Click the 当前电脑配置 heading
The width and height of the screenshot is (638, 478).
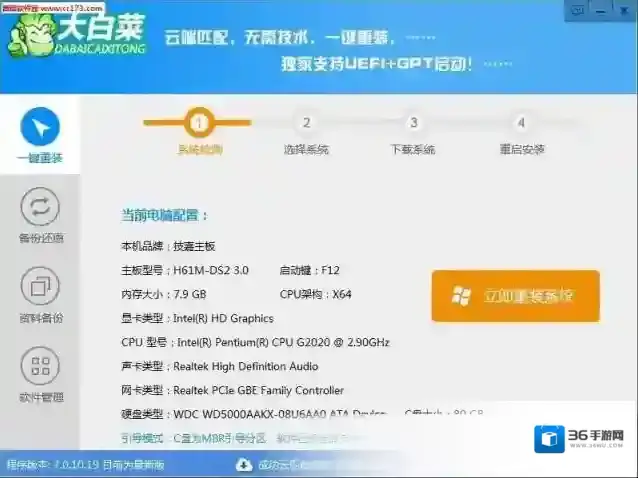click(x=164, y=215)
